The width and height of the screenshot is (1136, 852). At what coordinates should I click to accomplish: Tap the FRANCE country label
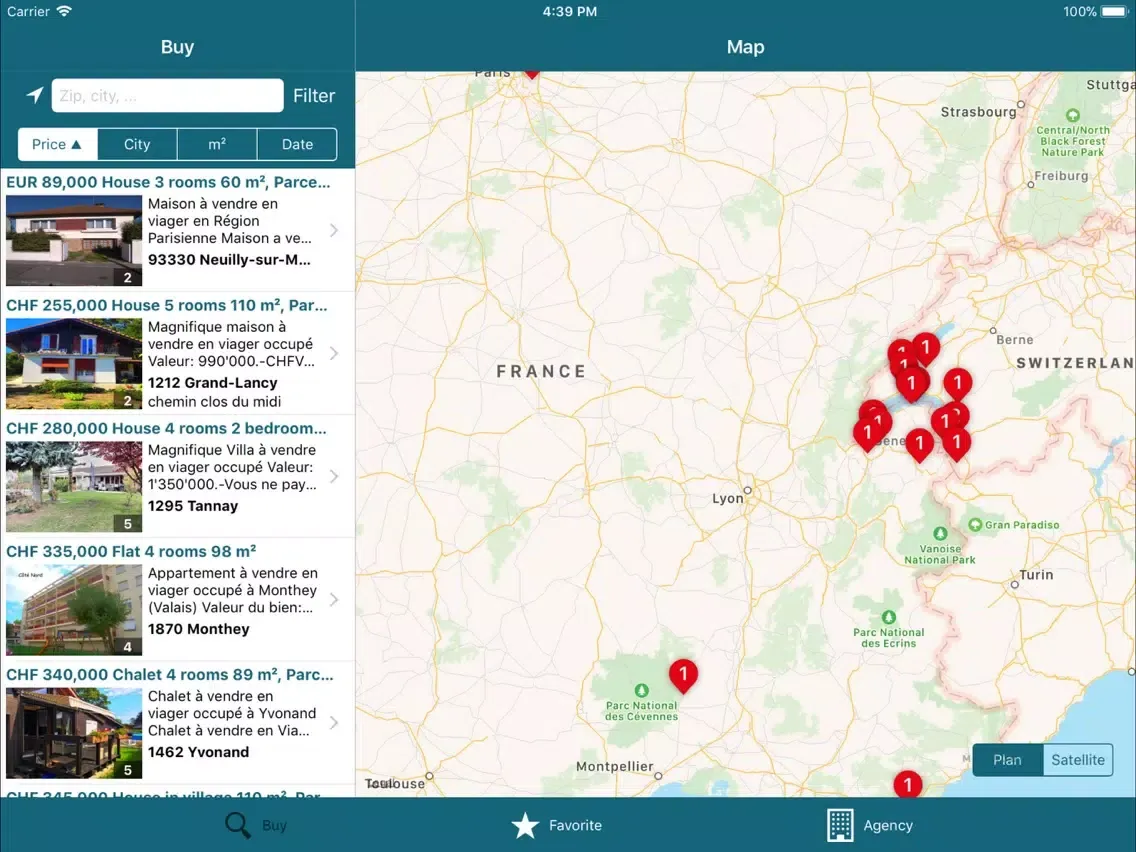pyautogui.click(x=541, y=371)
